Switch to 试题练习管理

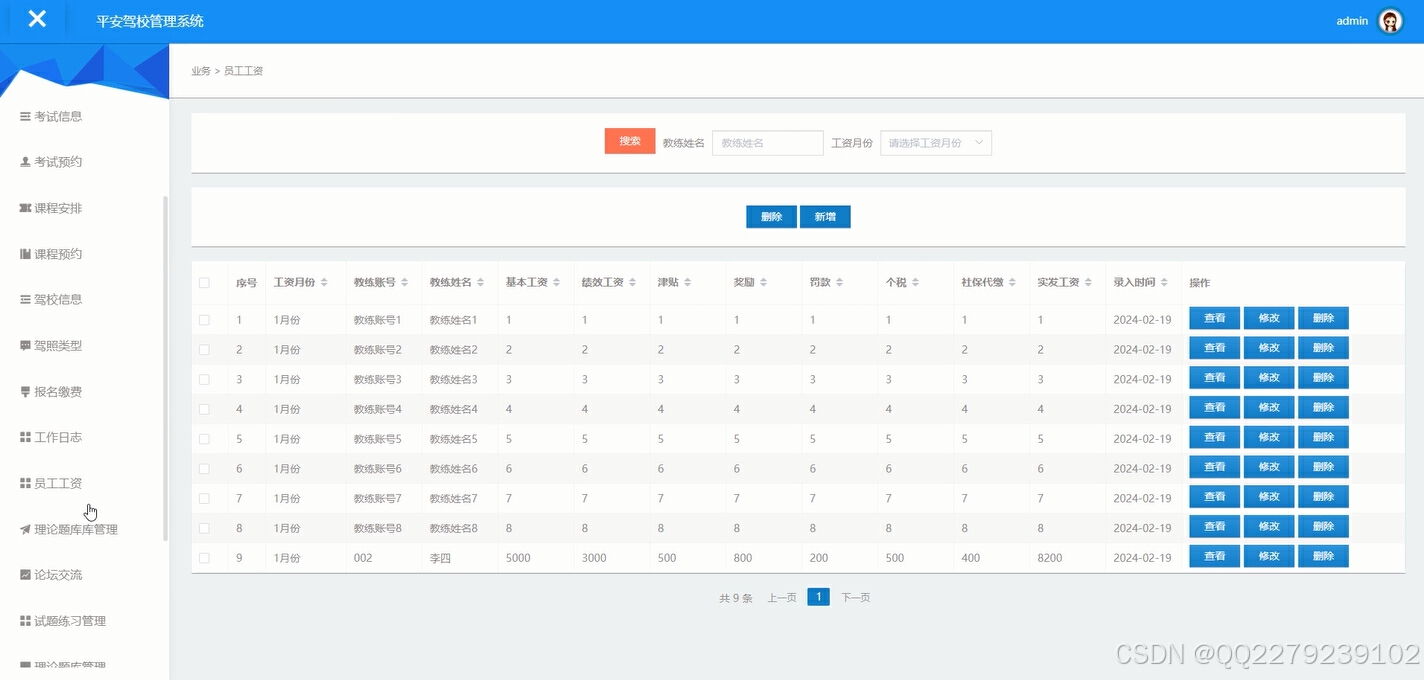(x=61, y=620)
